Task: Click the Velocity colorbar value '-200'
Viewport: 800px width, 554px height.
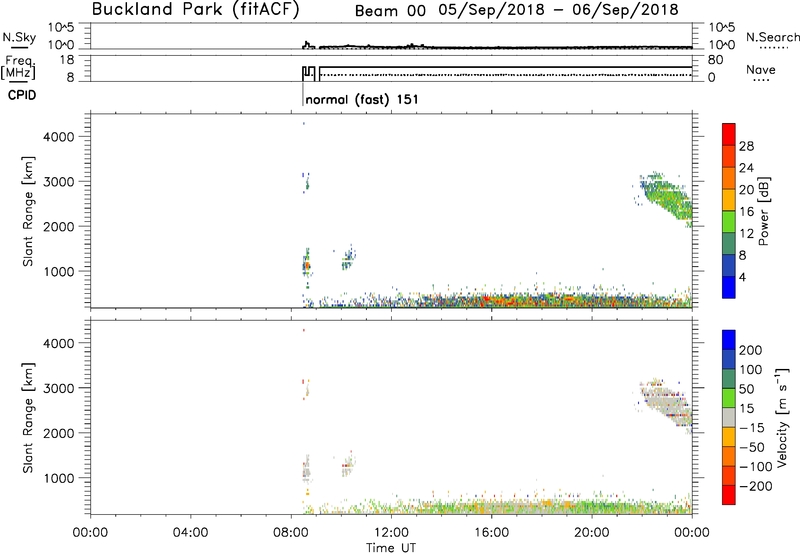Action: pos(756,486)
